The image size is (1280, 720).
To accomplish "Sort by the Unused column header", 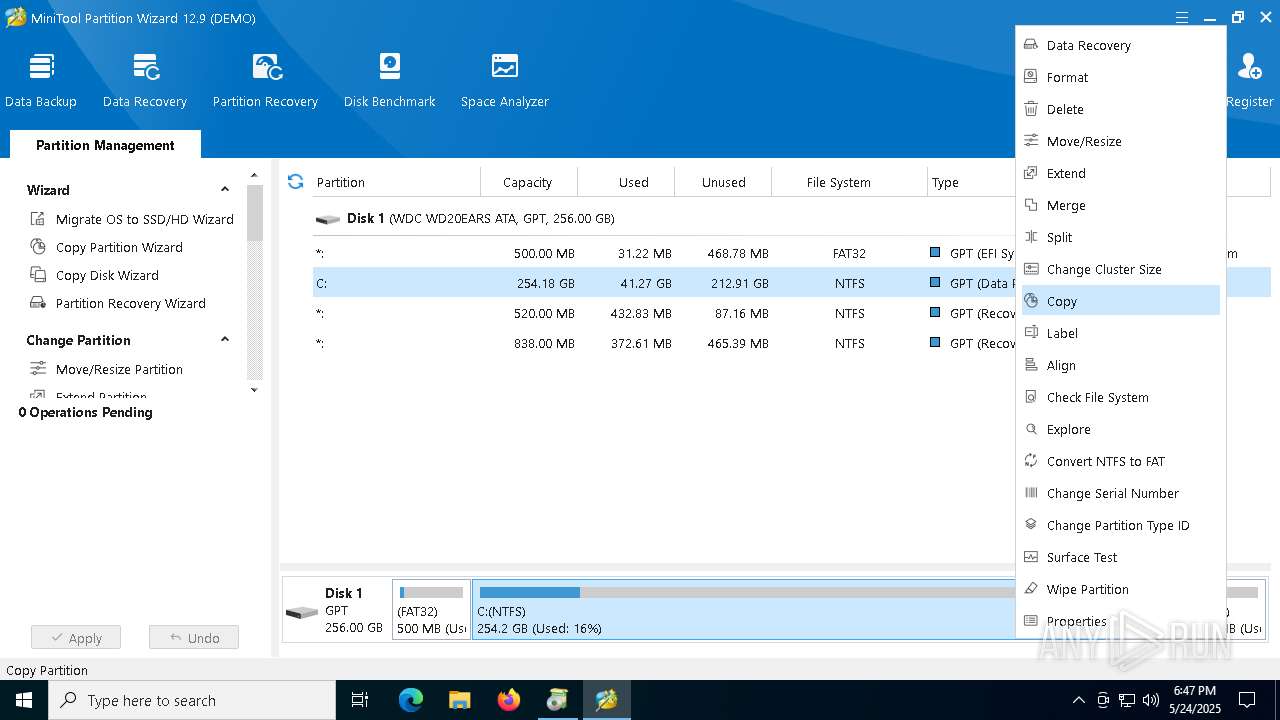I will pos(723,182).
